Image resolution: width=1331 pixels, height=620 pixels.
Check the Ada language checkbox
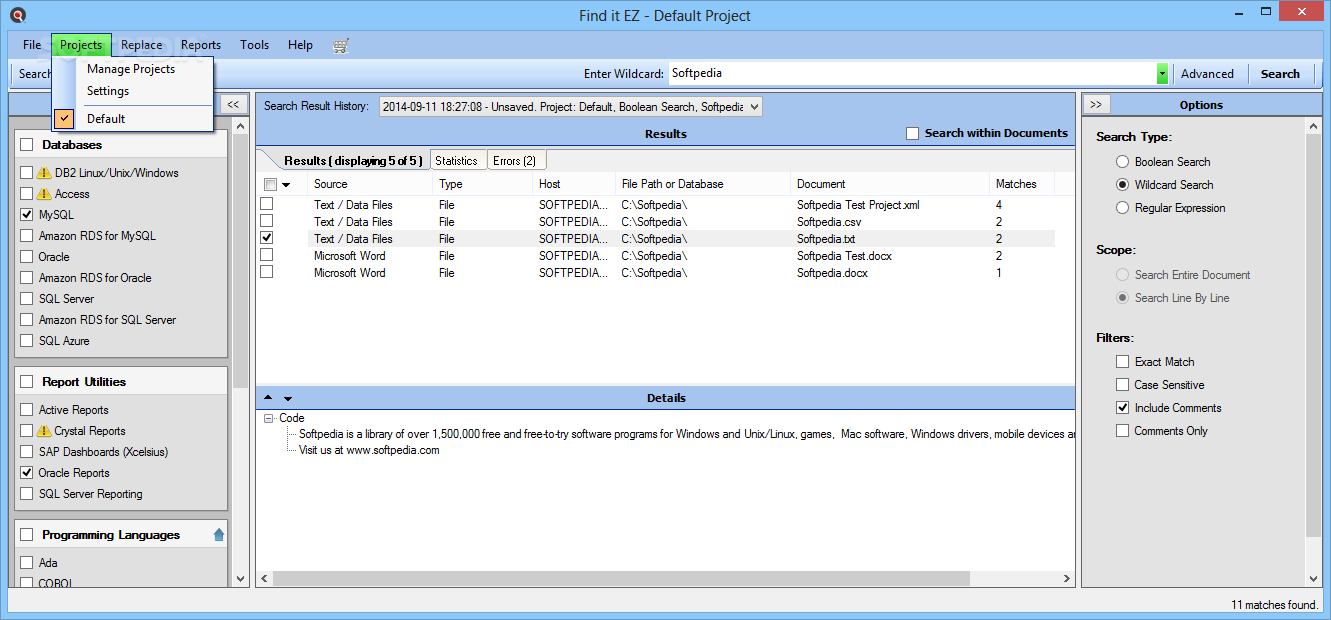pos(27,563)
